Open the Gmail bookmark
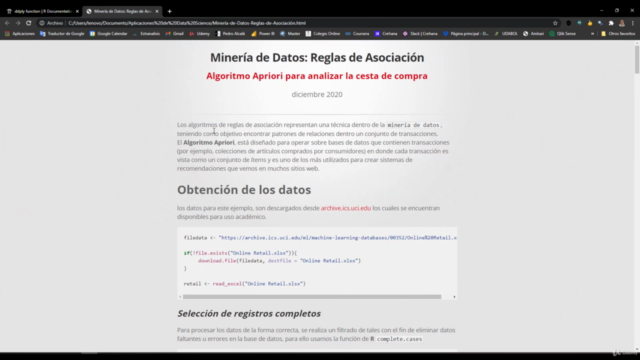The width and height of the screenshot is (640, 360). 175,34
